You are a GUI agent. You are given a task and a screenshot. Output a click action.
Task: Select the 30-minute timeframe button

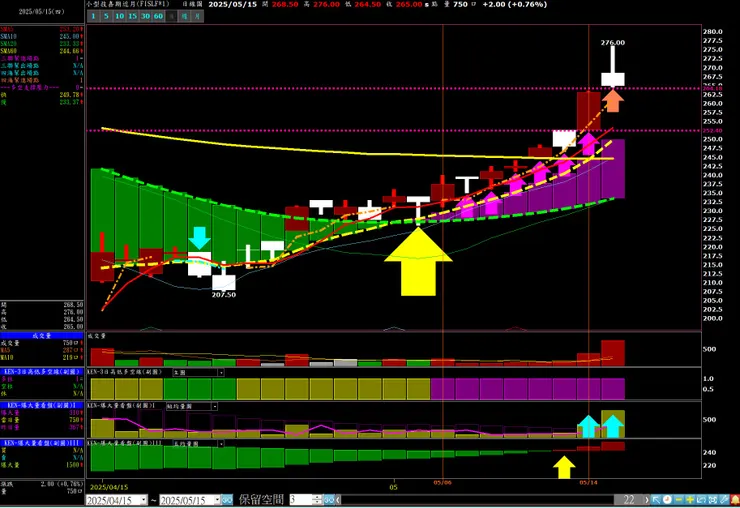[145, 16]
